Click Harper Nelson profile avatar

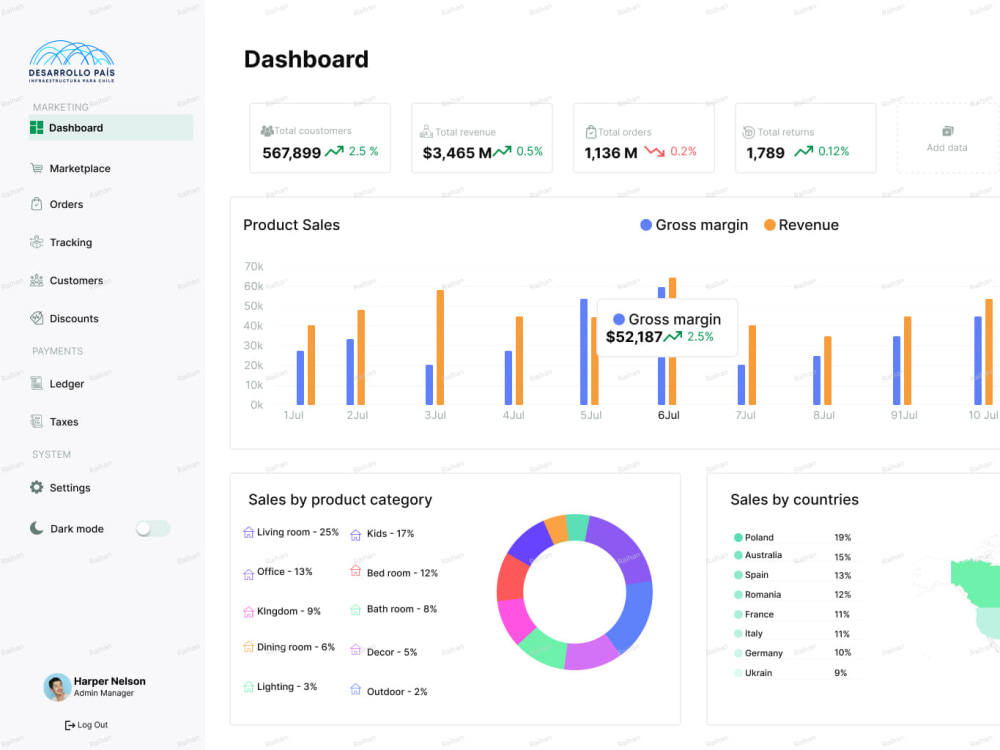coord(57,687)
